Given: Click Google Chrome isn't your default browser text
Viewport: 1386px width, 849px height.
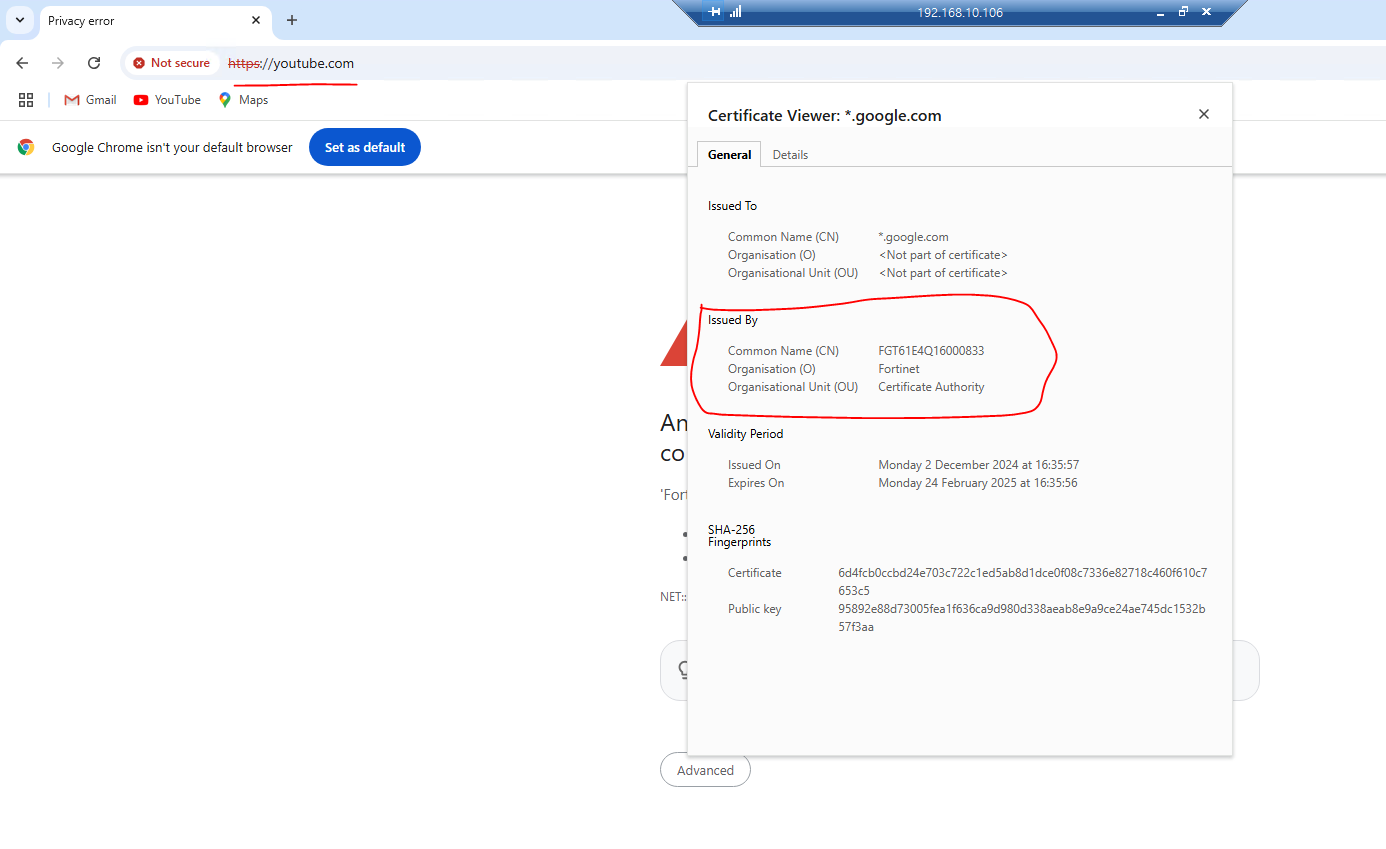Looking at the screenshot, I should (172, 147).
